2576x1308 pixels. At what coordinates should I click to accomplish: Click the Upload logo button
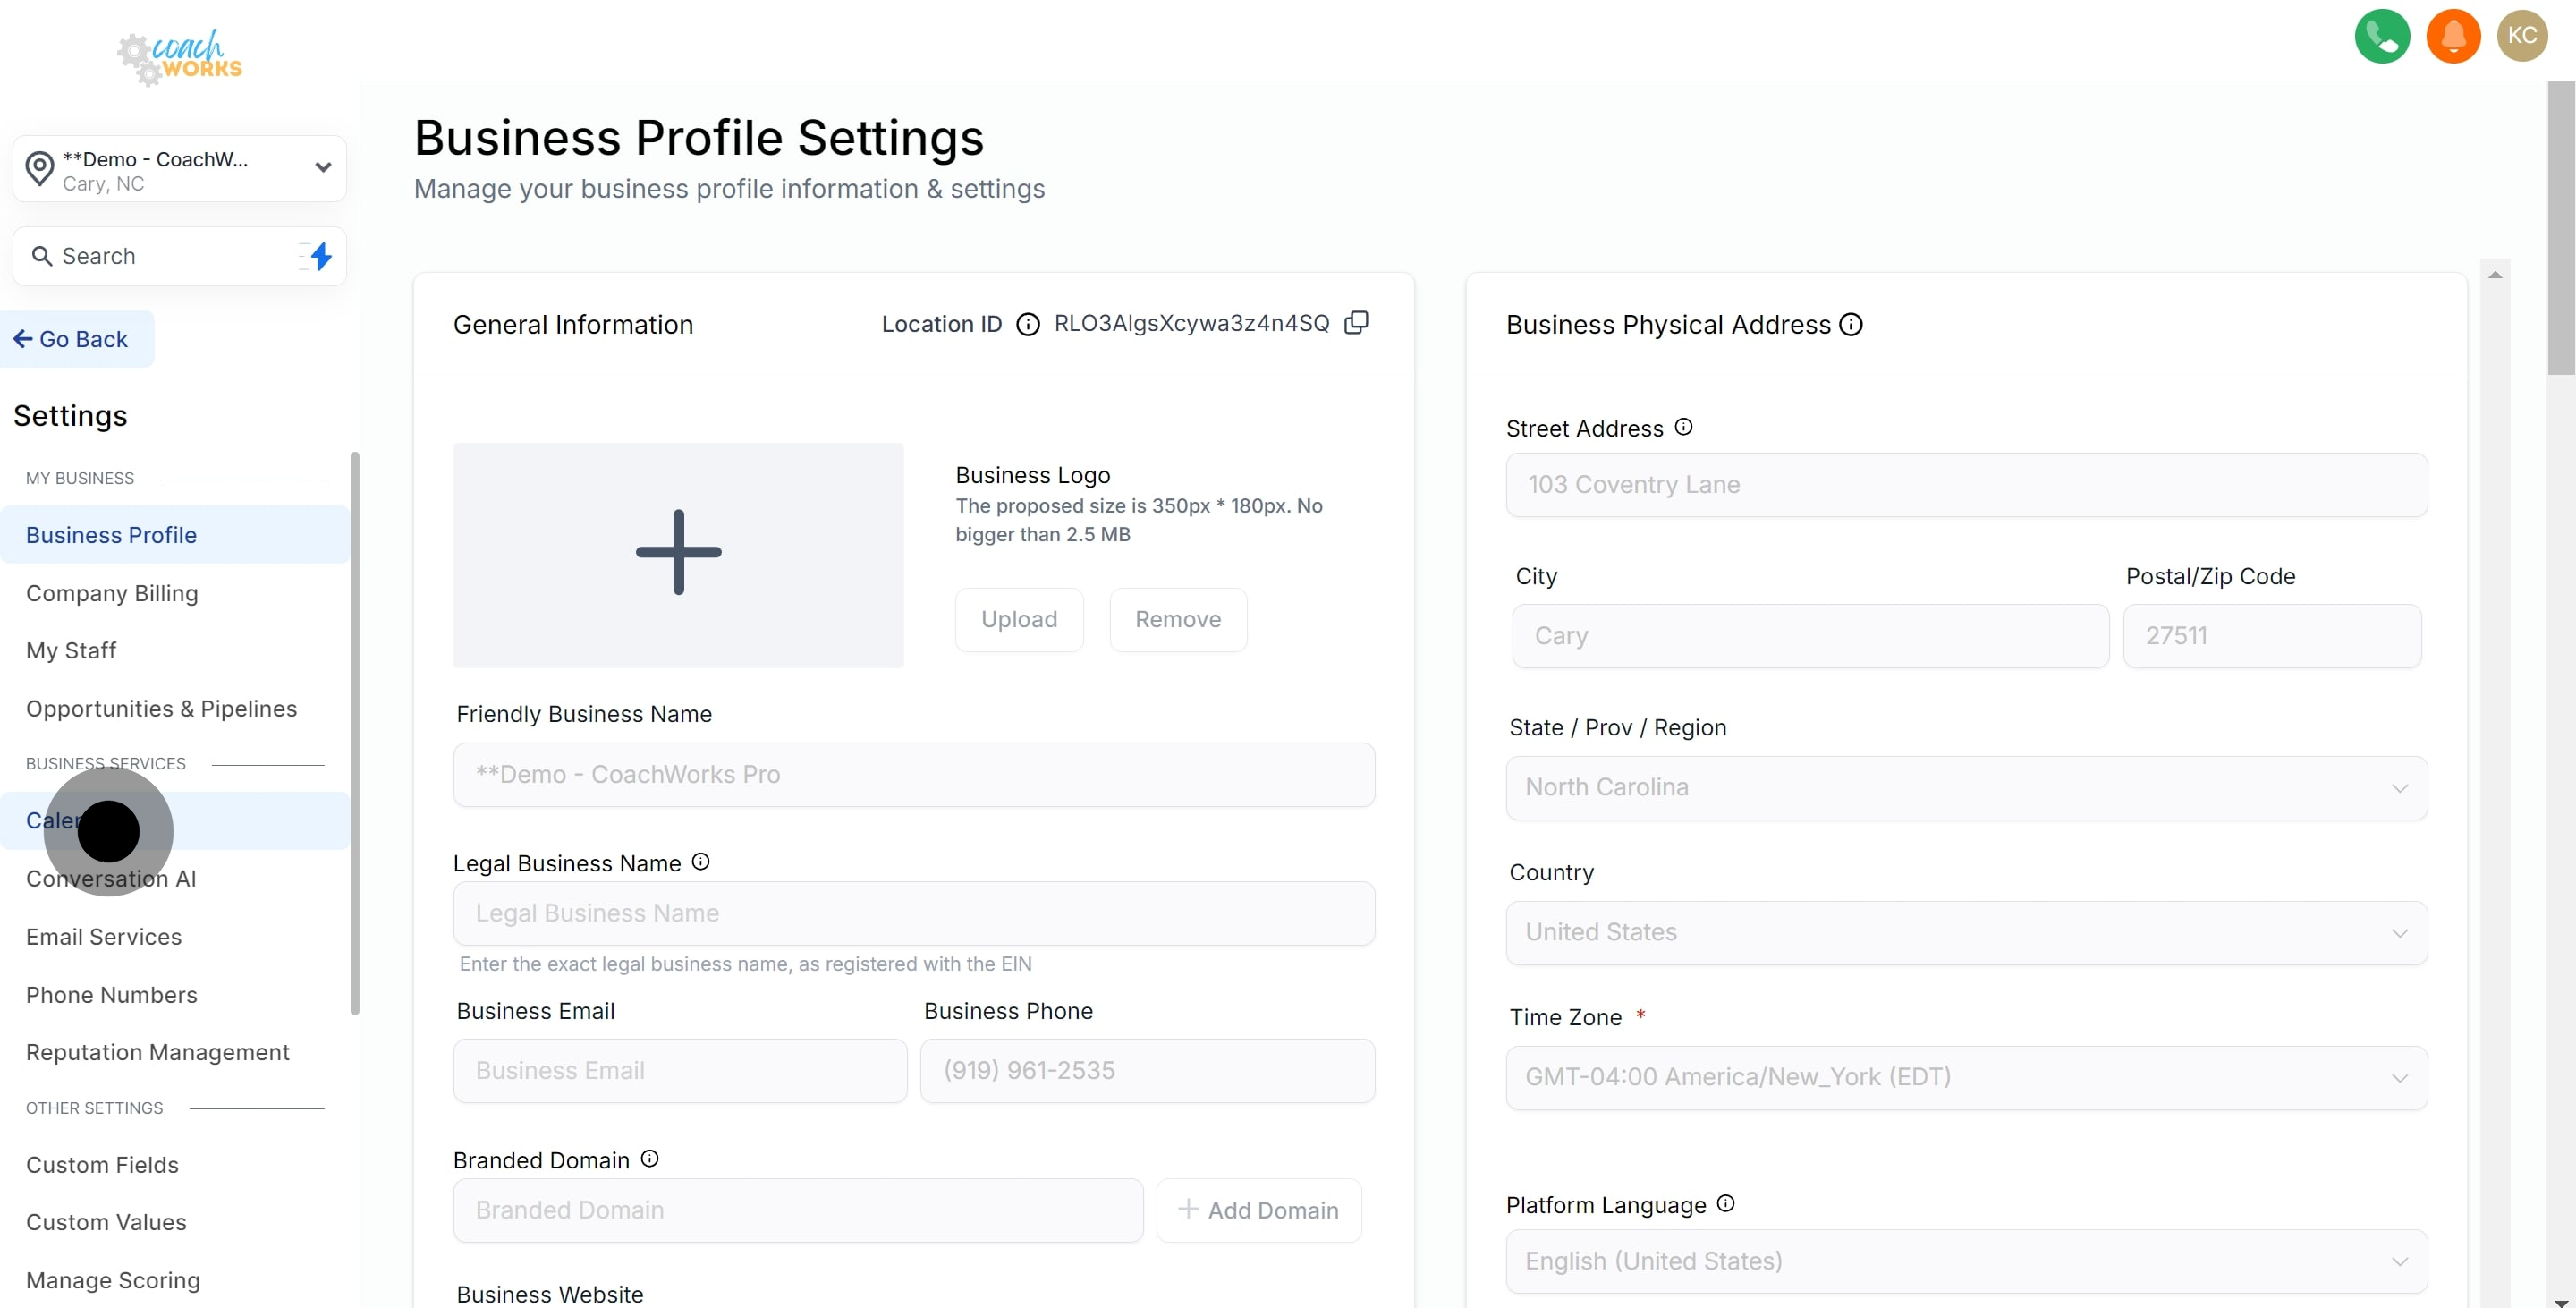click(1018, 620)
